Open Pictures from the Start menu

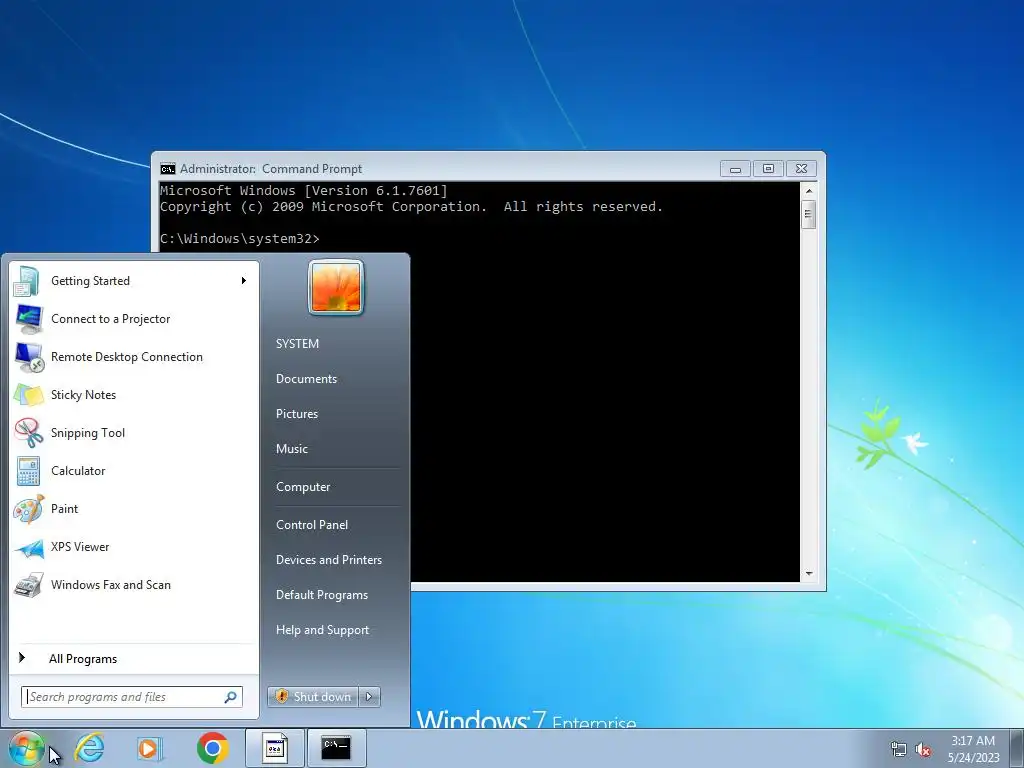296,414
